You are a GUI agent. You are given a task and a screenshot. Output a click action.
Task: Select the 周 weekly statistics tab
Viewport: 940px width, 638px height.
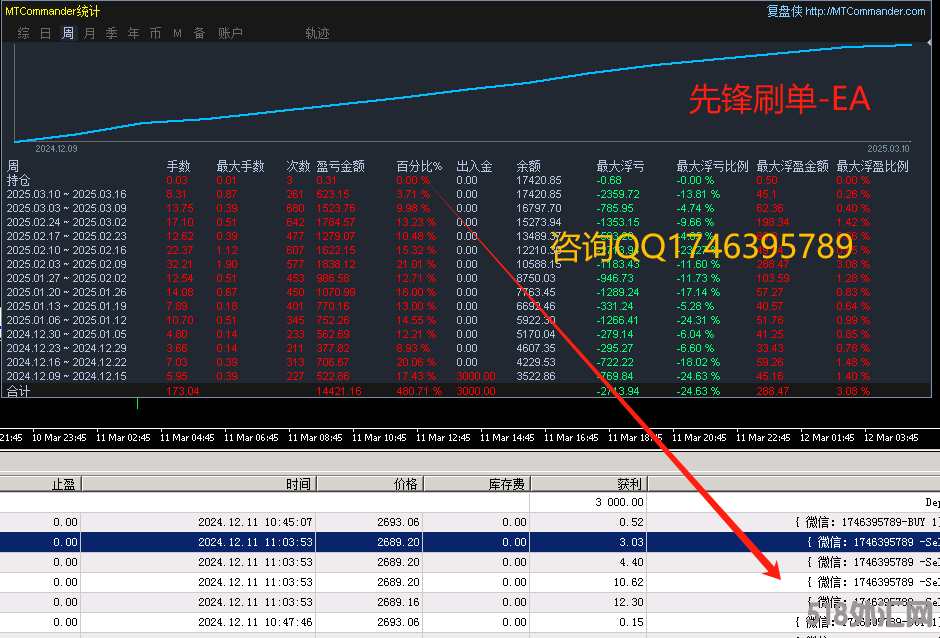68,33
